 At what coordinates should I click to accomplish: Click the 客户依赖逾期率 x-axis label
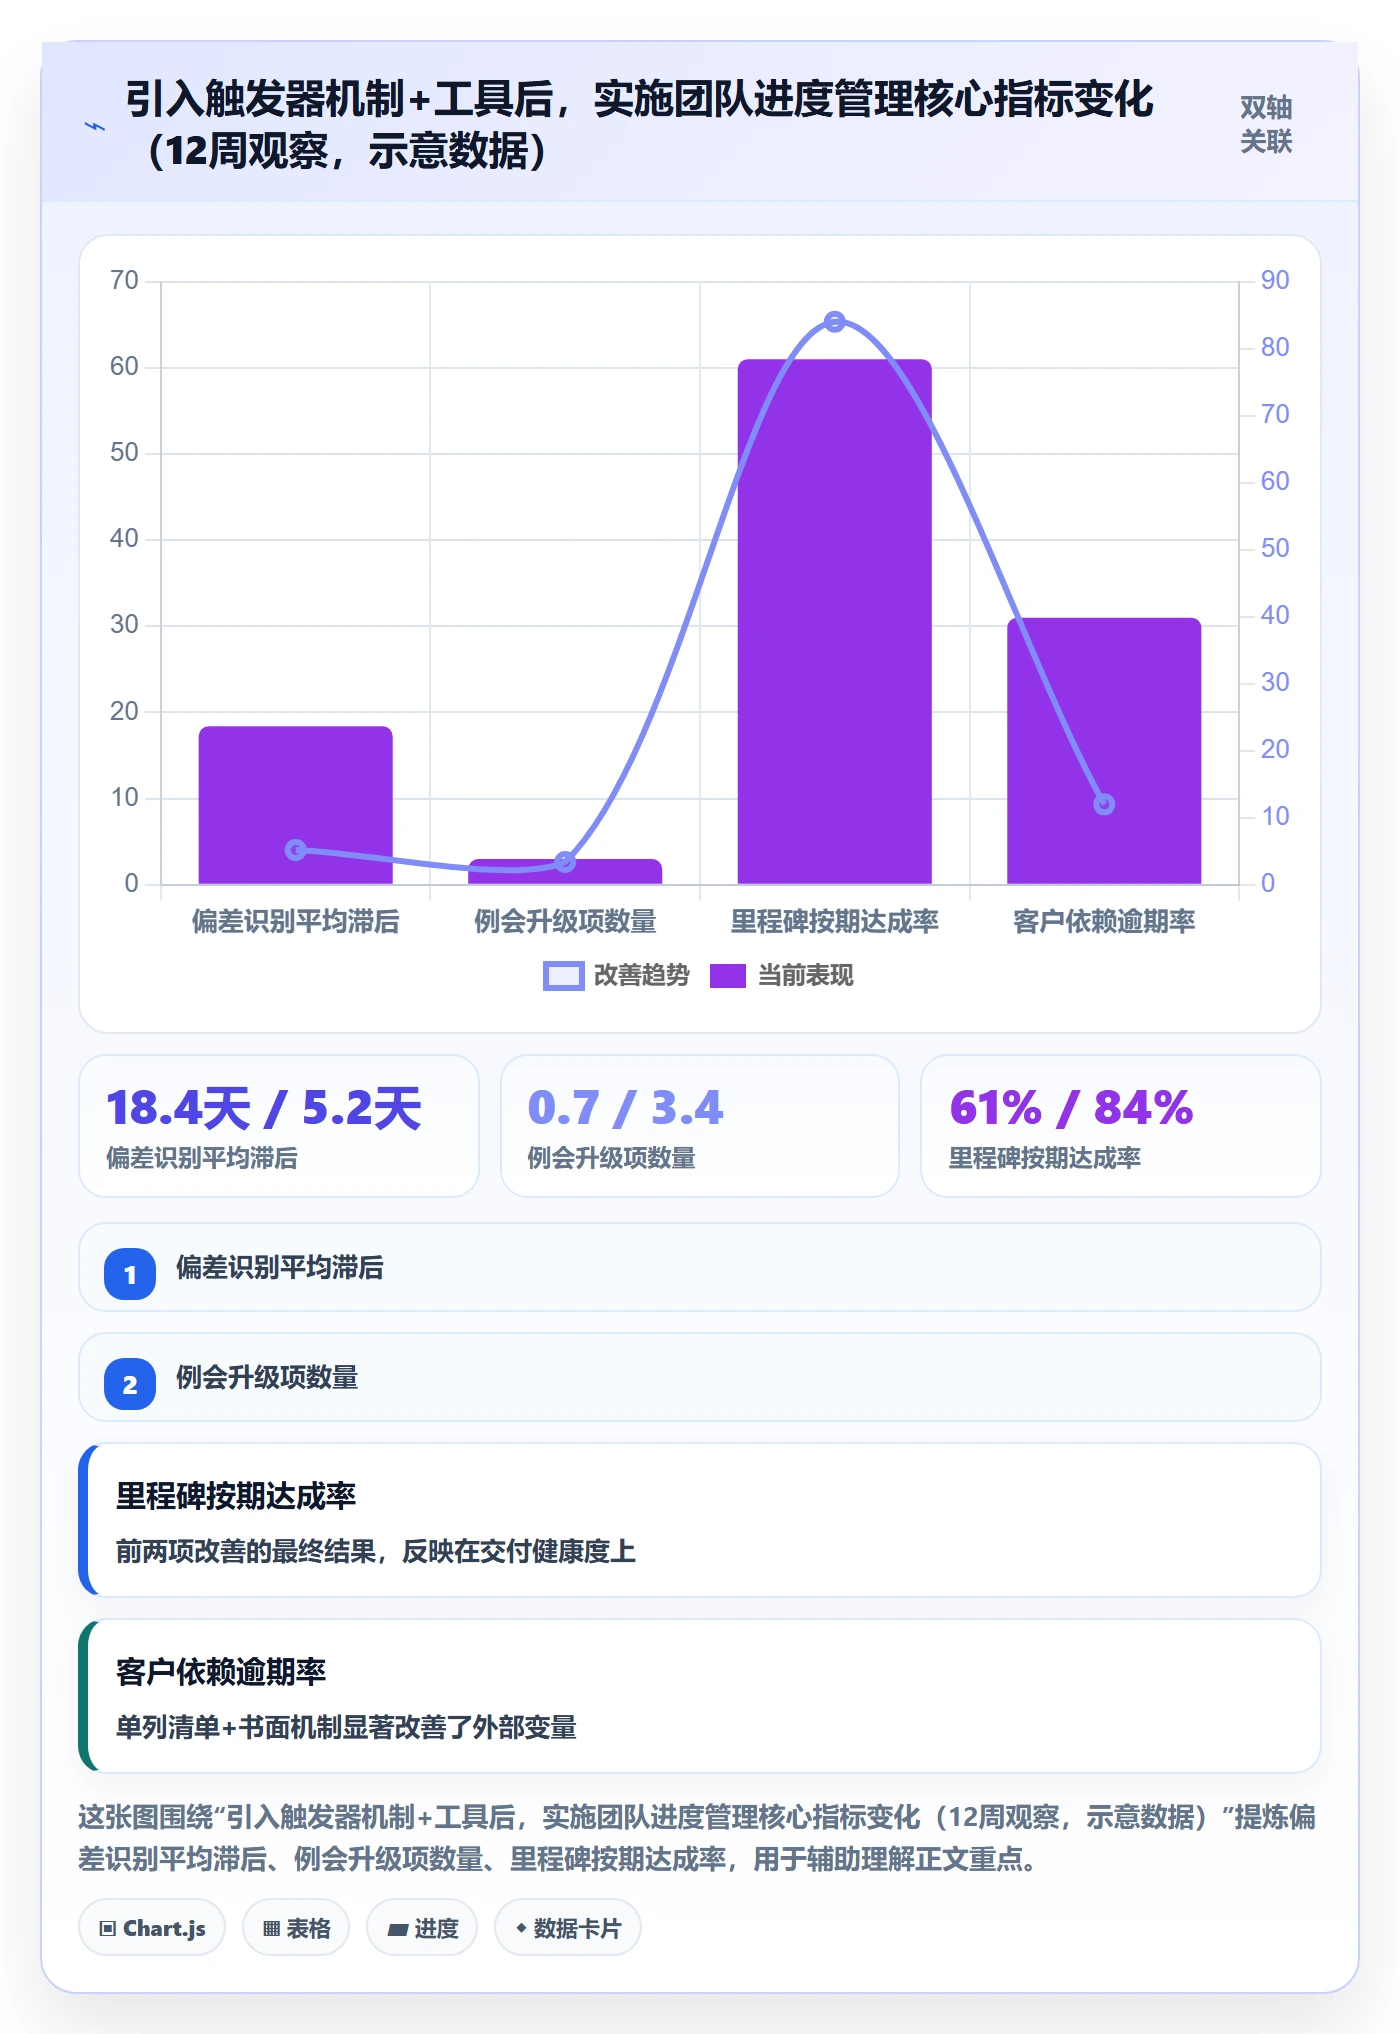click(1104, 921)
